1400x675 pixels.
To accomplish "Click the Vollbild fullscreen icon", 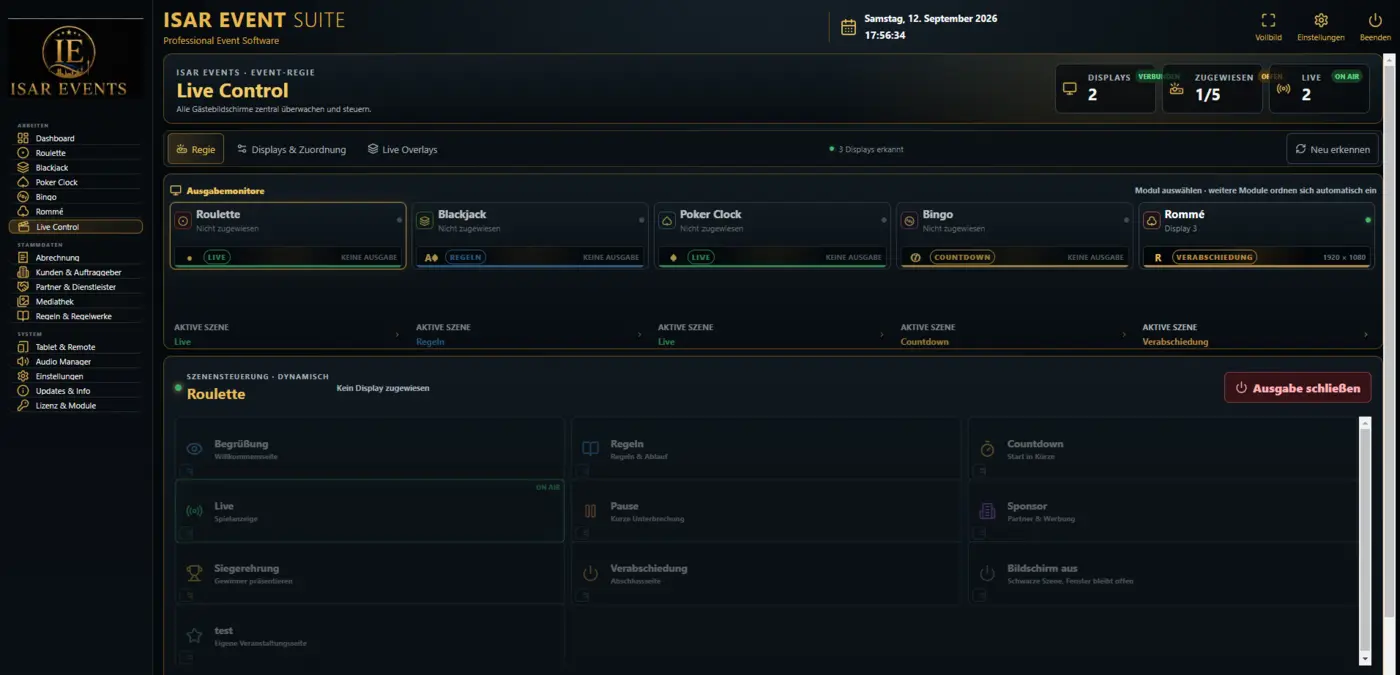I will tap(1268, 20).
